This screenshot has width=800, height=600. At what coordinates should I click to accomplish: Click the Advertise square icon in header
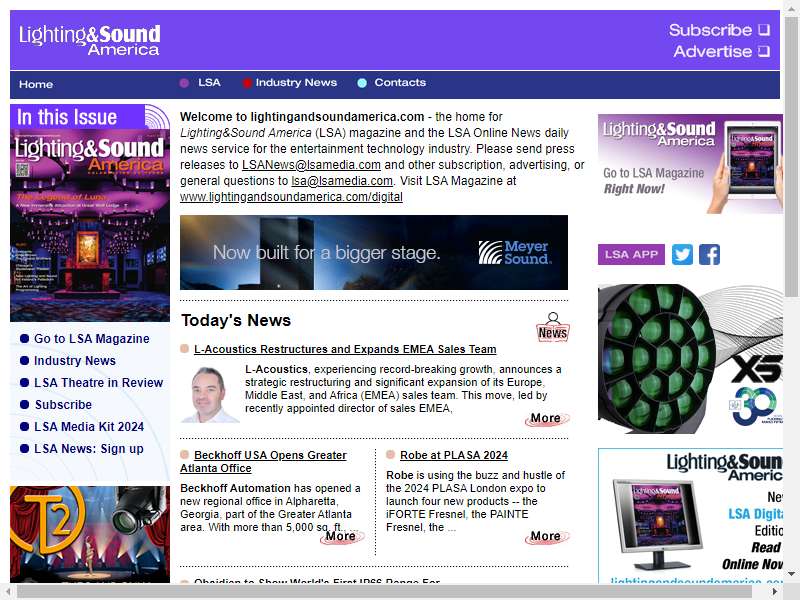(763, 51)
